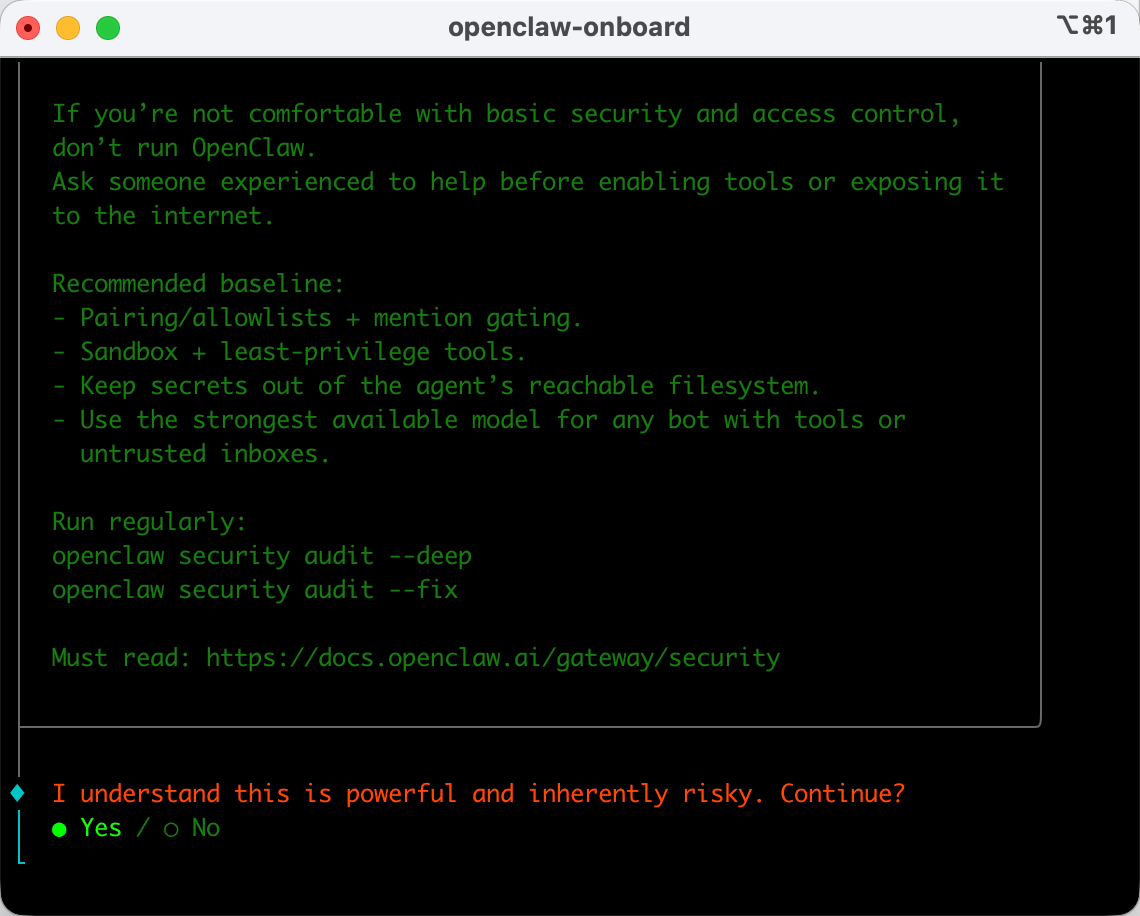This screenshot has height=916, width=1140.
Task: Click the ⌥⌘1 shortcut indicator in title bar
Action: 1086,26
